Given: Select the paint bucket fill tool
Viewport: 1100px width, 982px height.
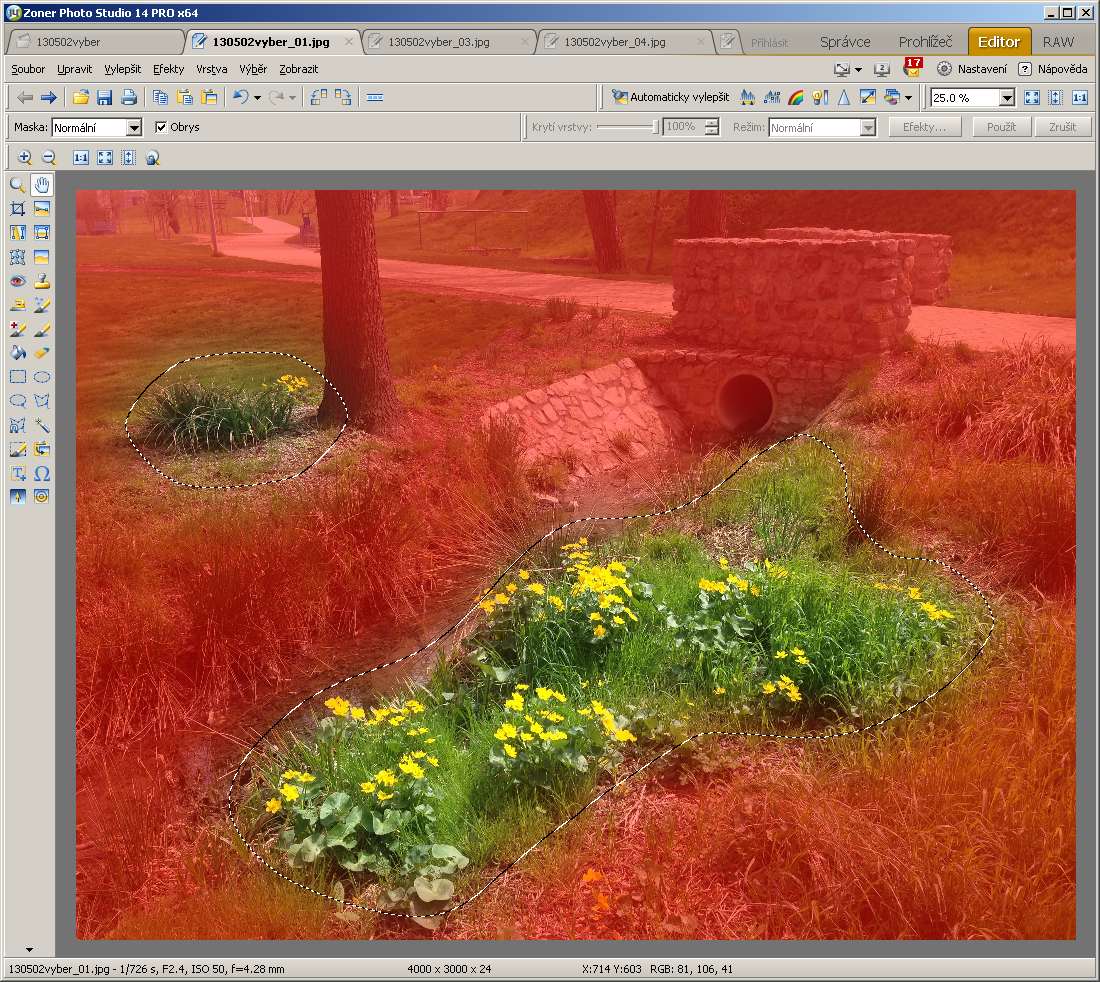Looking at the screenshot, I should 17,353.
